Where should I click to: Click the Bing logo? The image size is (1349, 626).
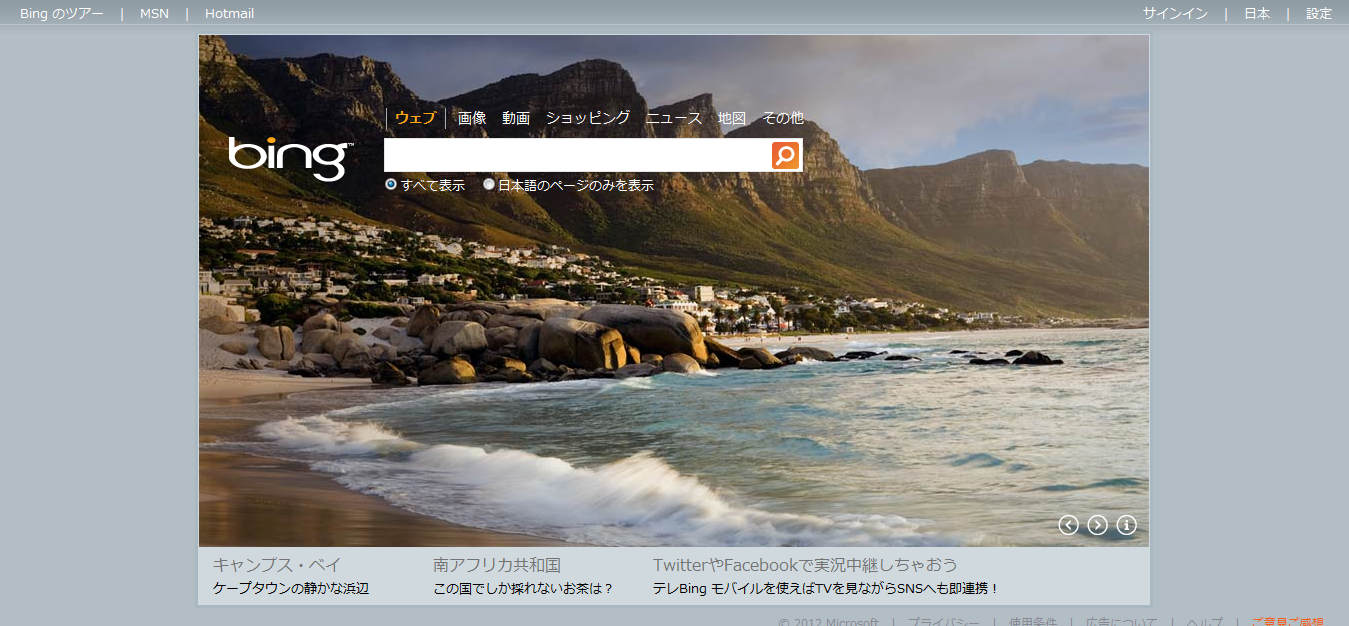click(x=290, y=157)
